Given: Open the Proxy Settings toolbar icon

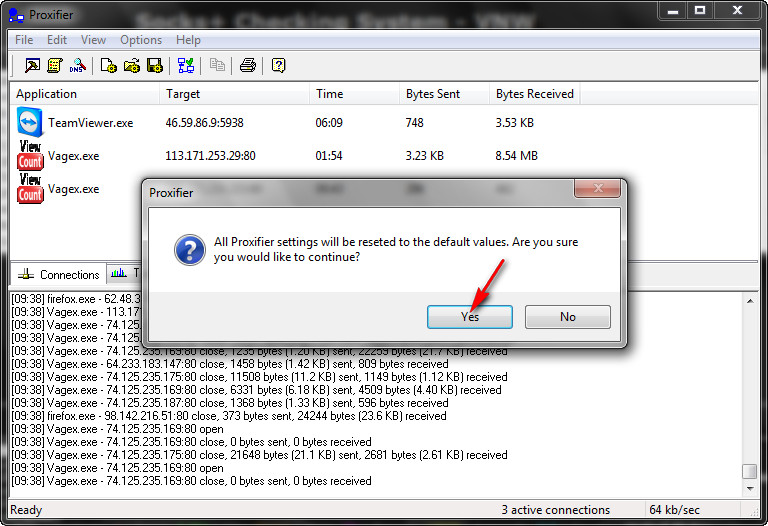Looking at the screenshot, I should 32,65.
